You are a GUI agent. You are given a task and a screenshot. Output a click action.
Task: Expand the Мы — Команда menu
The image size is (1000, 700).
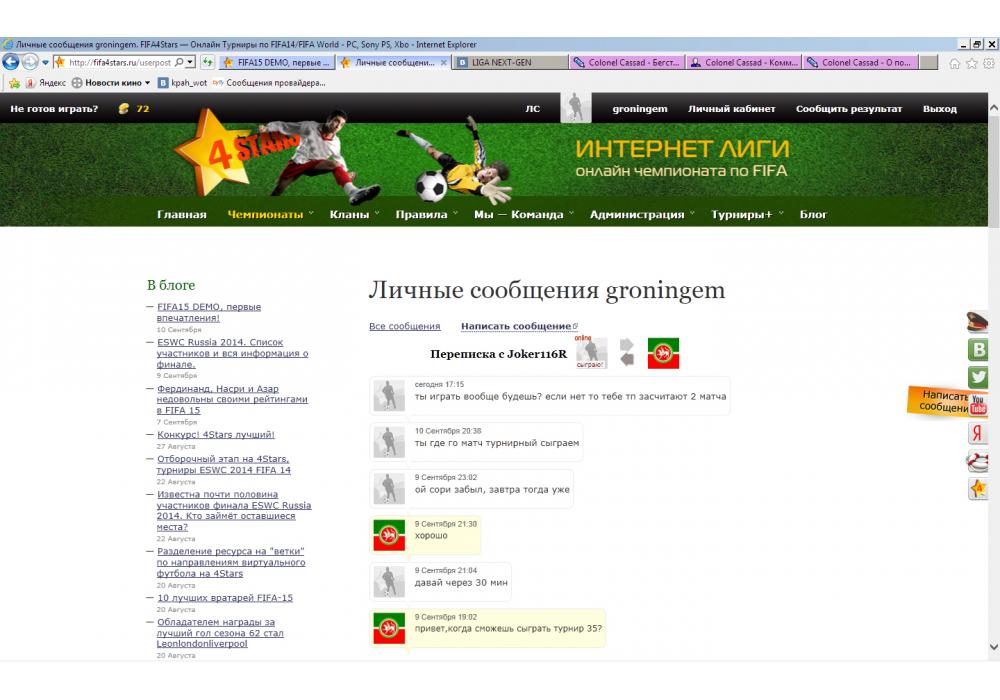571,214
